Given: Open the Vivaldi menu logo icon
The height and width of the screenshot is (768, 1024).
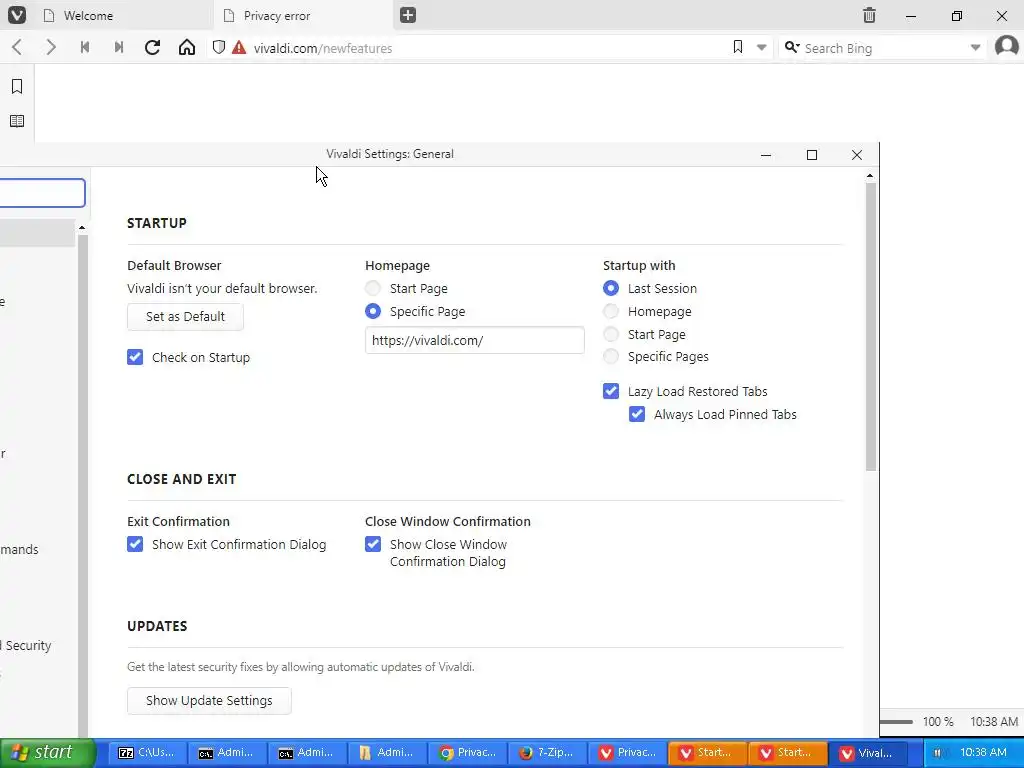Looking at the screenshot, I should tap(17, 15).
